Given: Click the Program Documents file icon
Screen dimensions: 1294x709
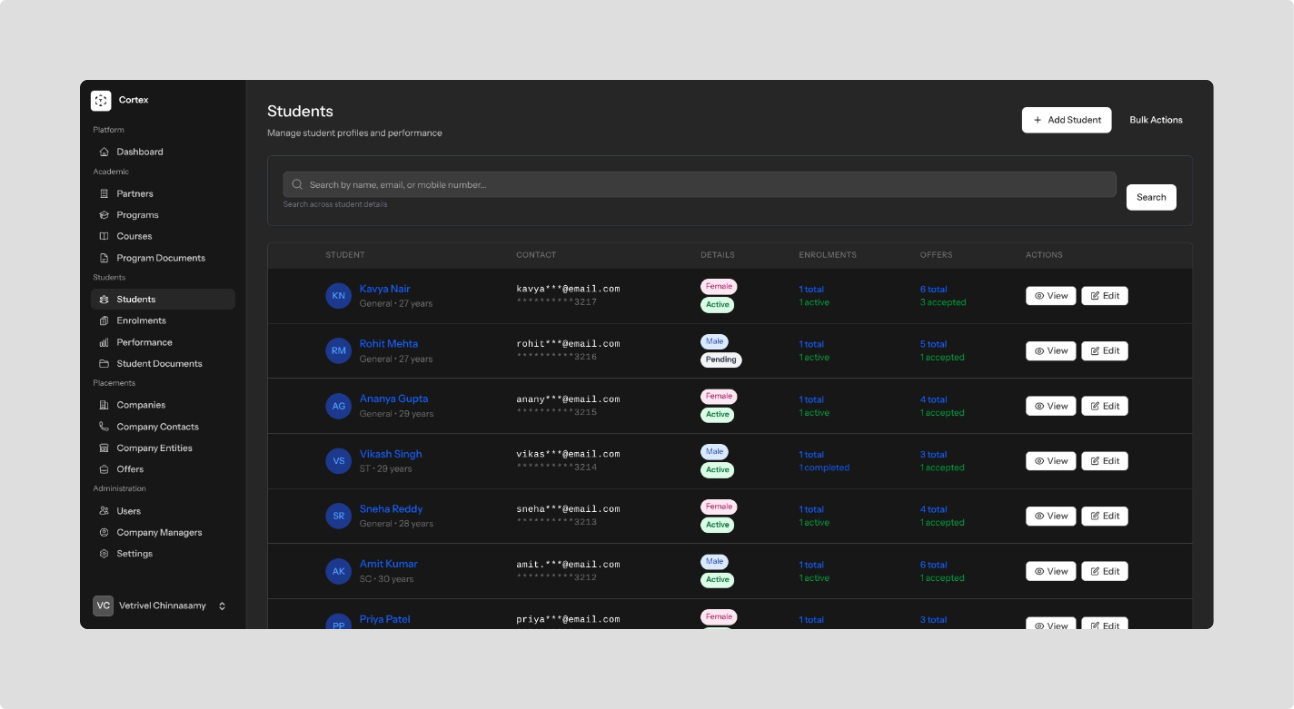Looking at the screenshot, I should (x=104, y=258).
